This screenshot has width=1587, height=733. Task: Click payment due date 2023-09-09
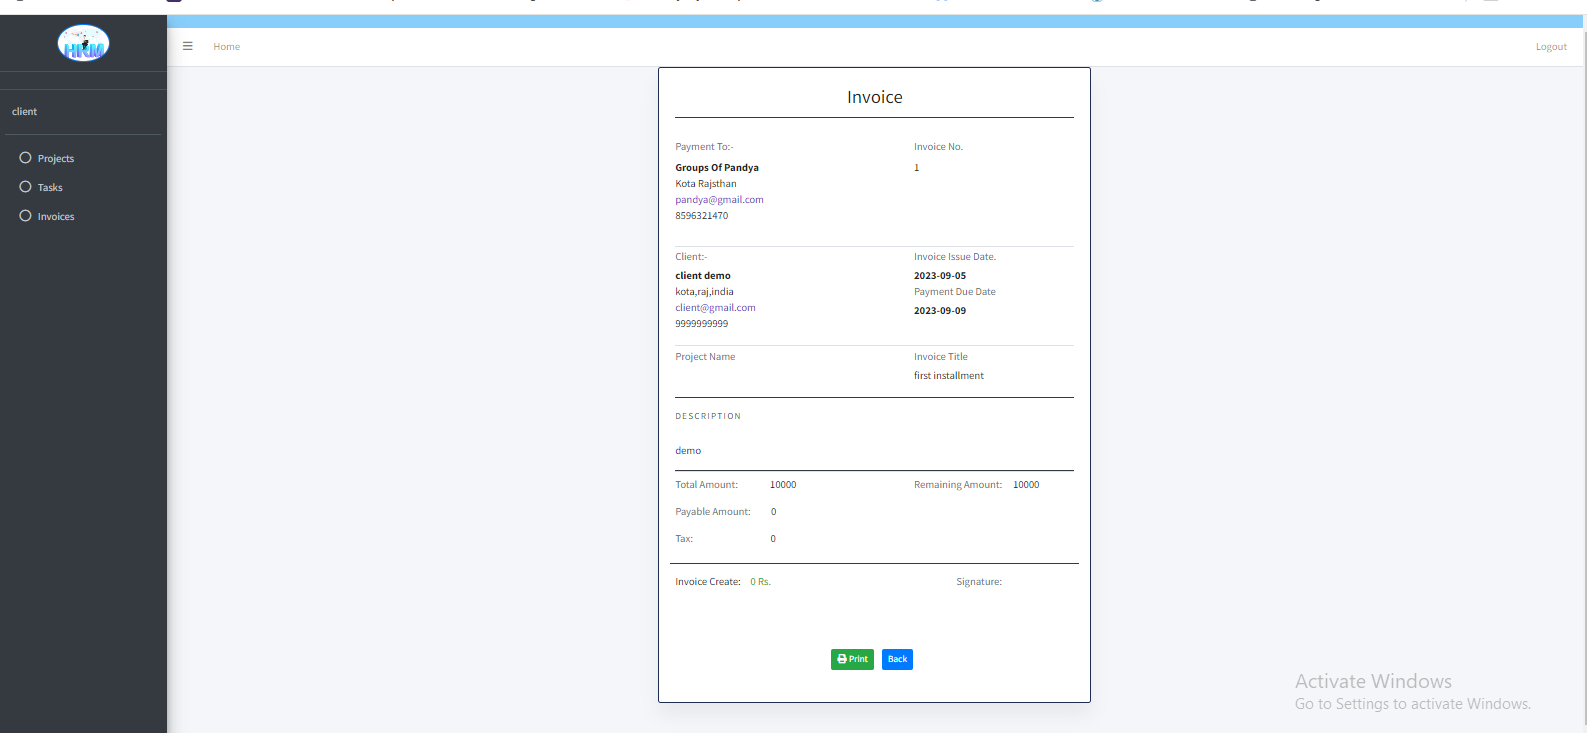coord(940,311)
